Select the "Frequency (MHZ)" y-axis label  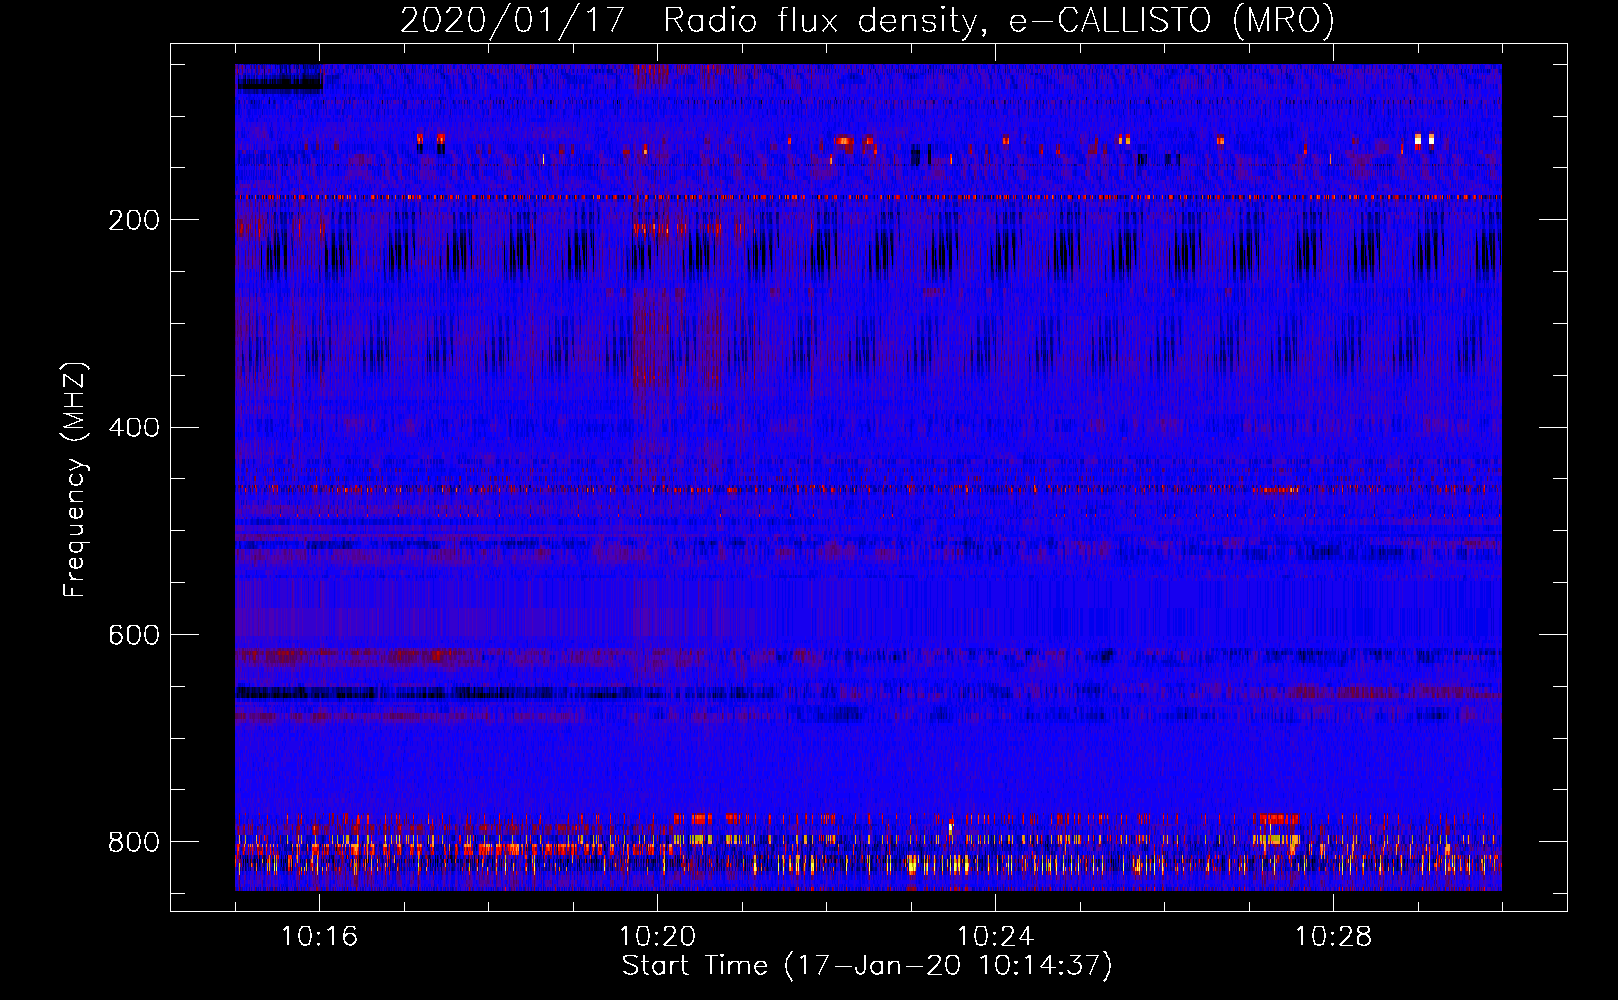tap(75, 480)
